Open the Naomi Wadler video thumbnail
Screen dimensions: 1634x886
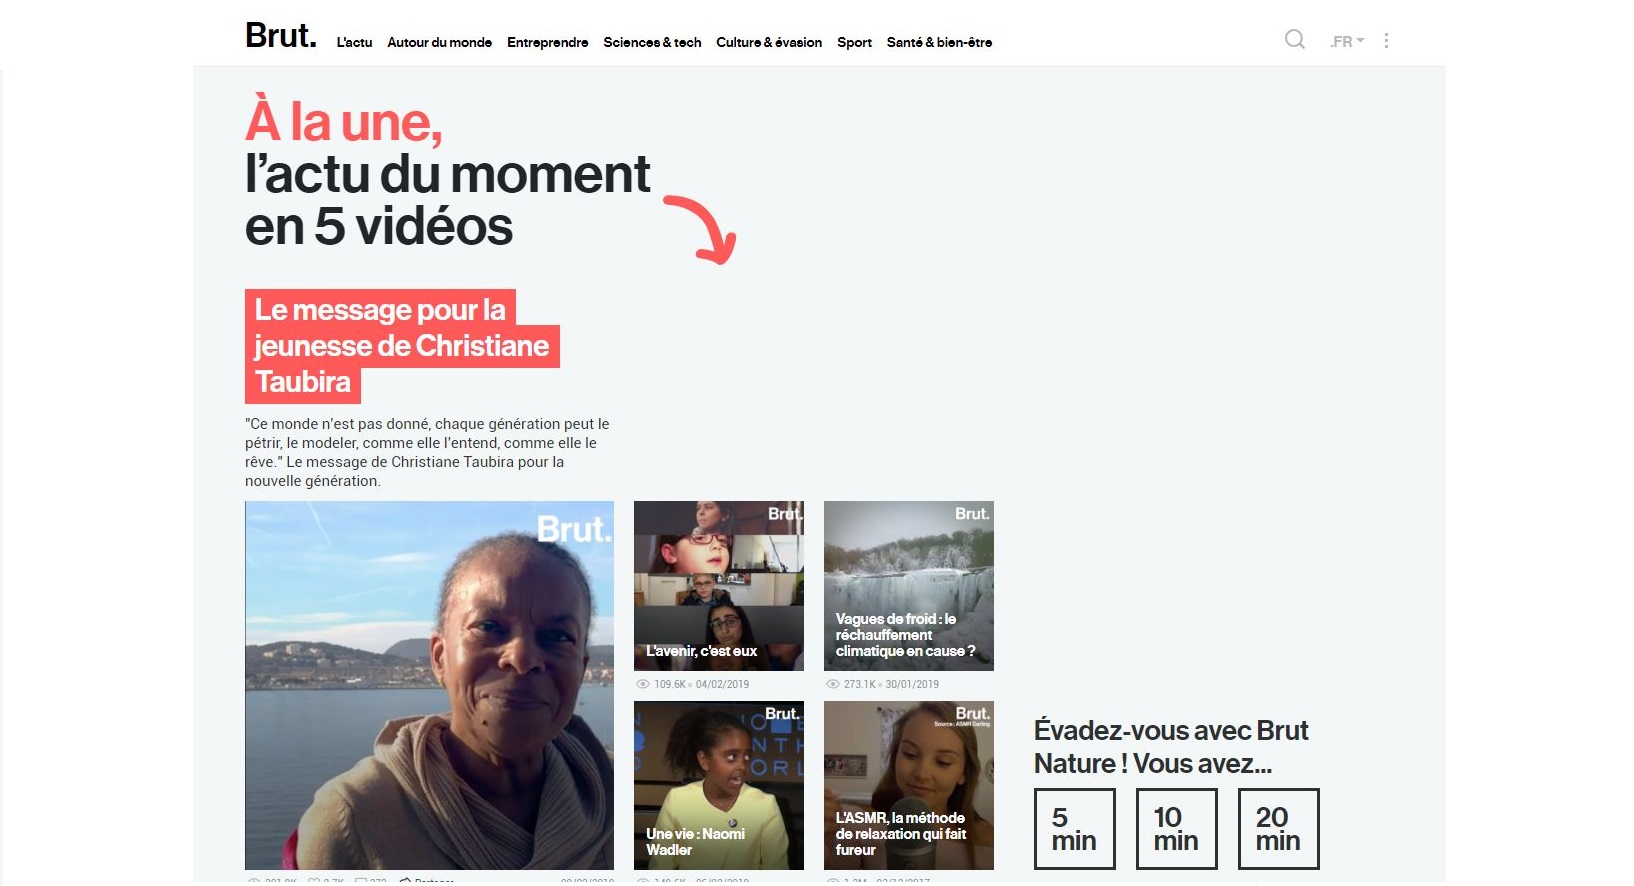pos(719,785)
